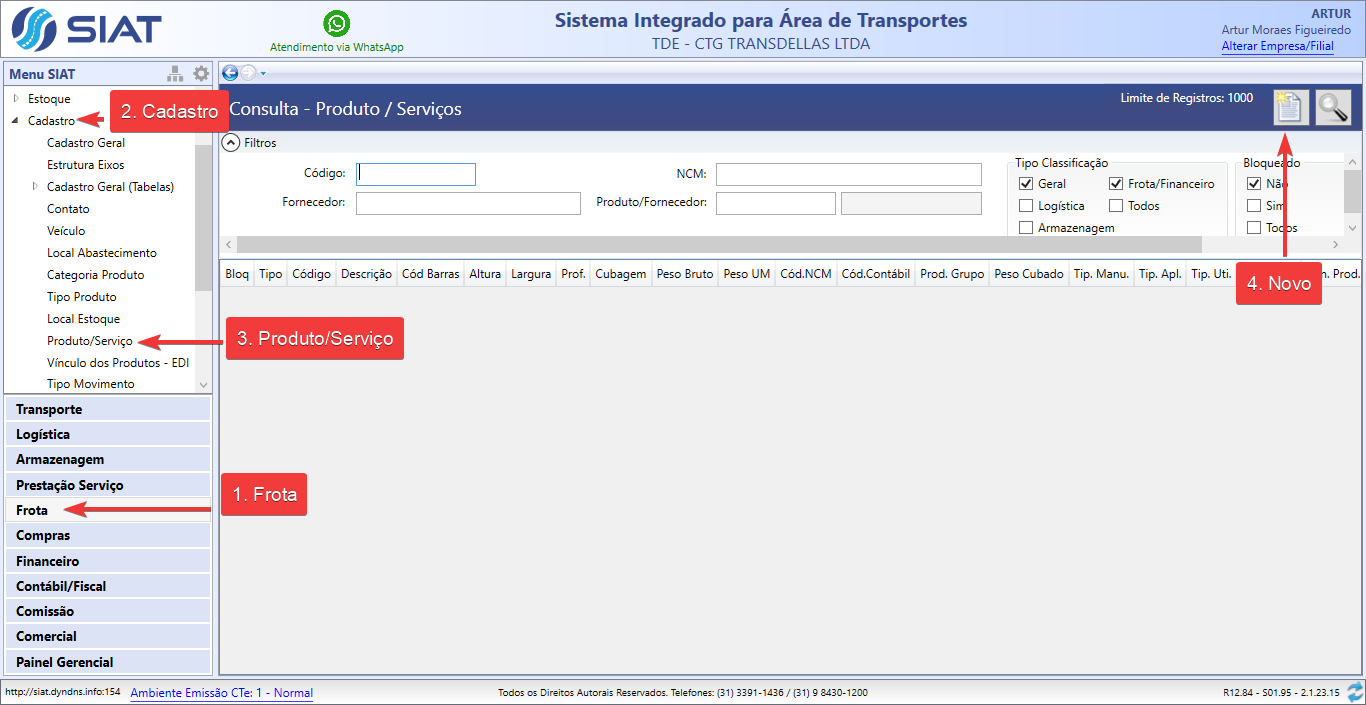Click the magnifying glass search icon

pyautogui.click(x=1333, y=107)
